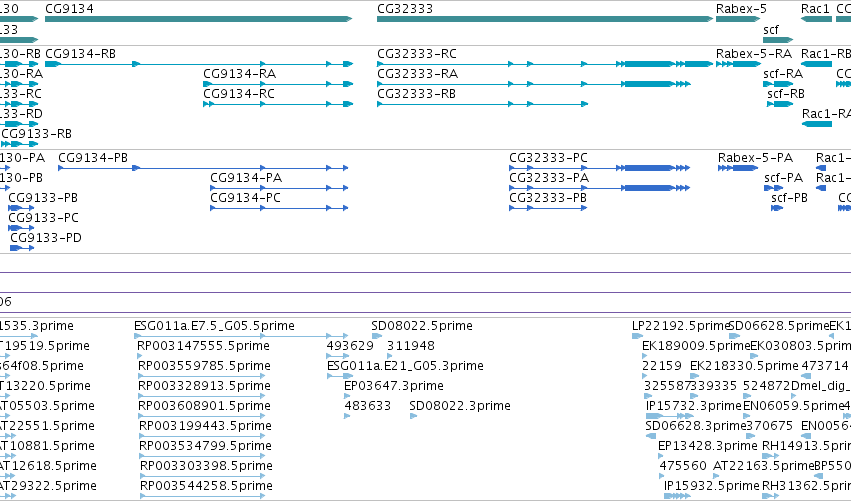Select transcript CG9134-RB
This screenshot has width=851, height=501.
199,64
